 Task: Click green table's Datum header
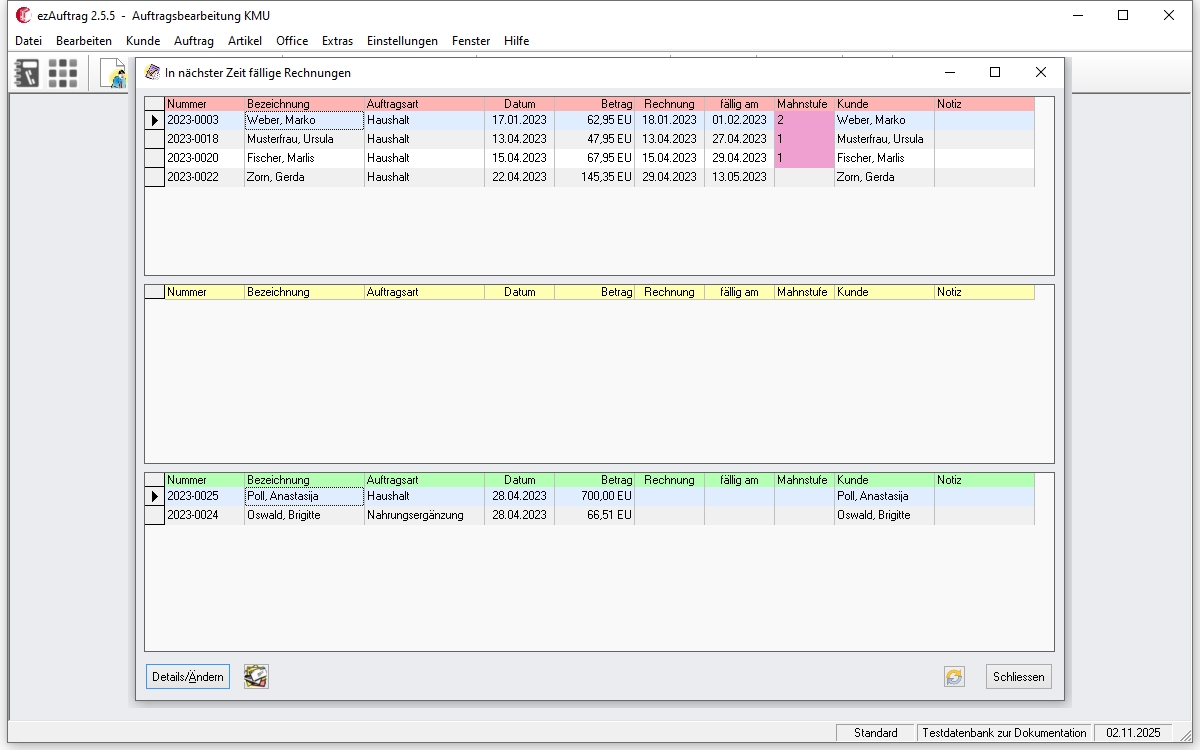pos(520,480)
